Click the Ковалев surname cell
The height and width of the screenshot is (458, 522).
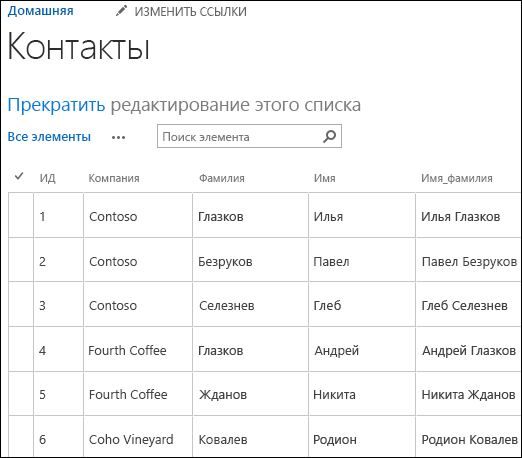click(251, 437)
